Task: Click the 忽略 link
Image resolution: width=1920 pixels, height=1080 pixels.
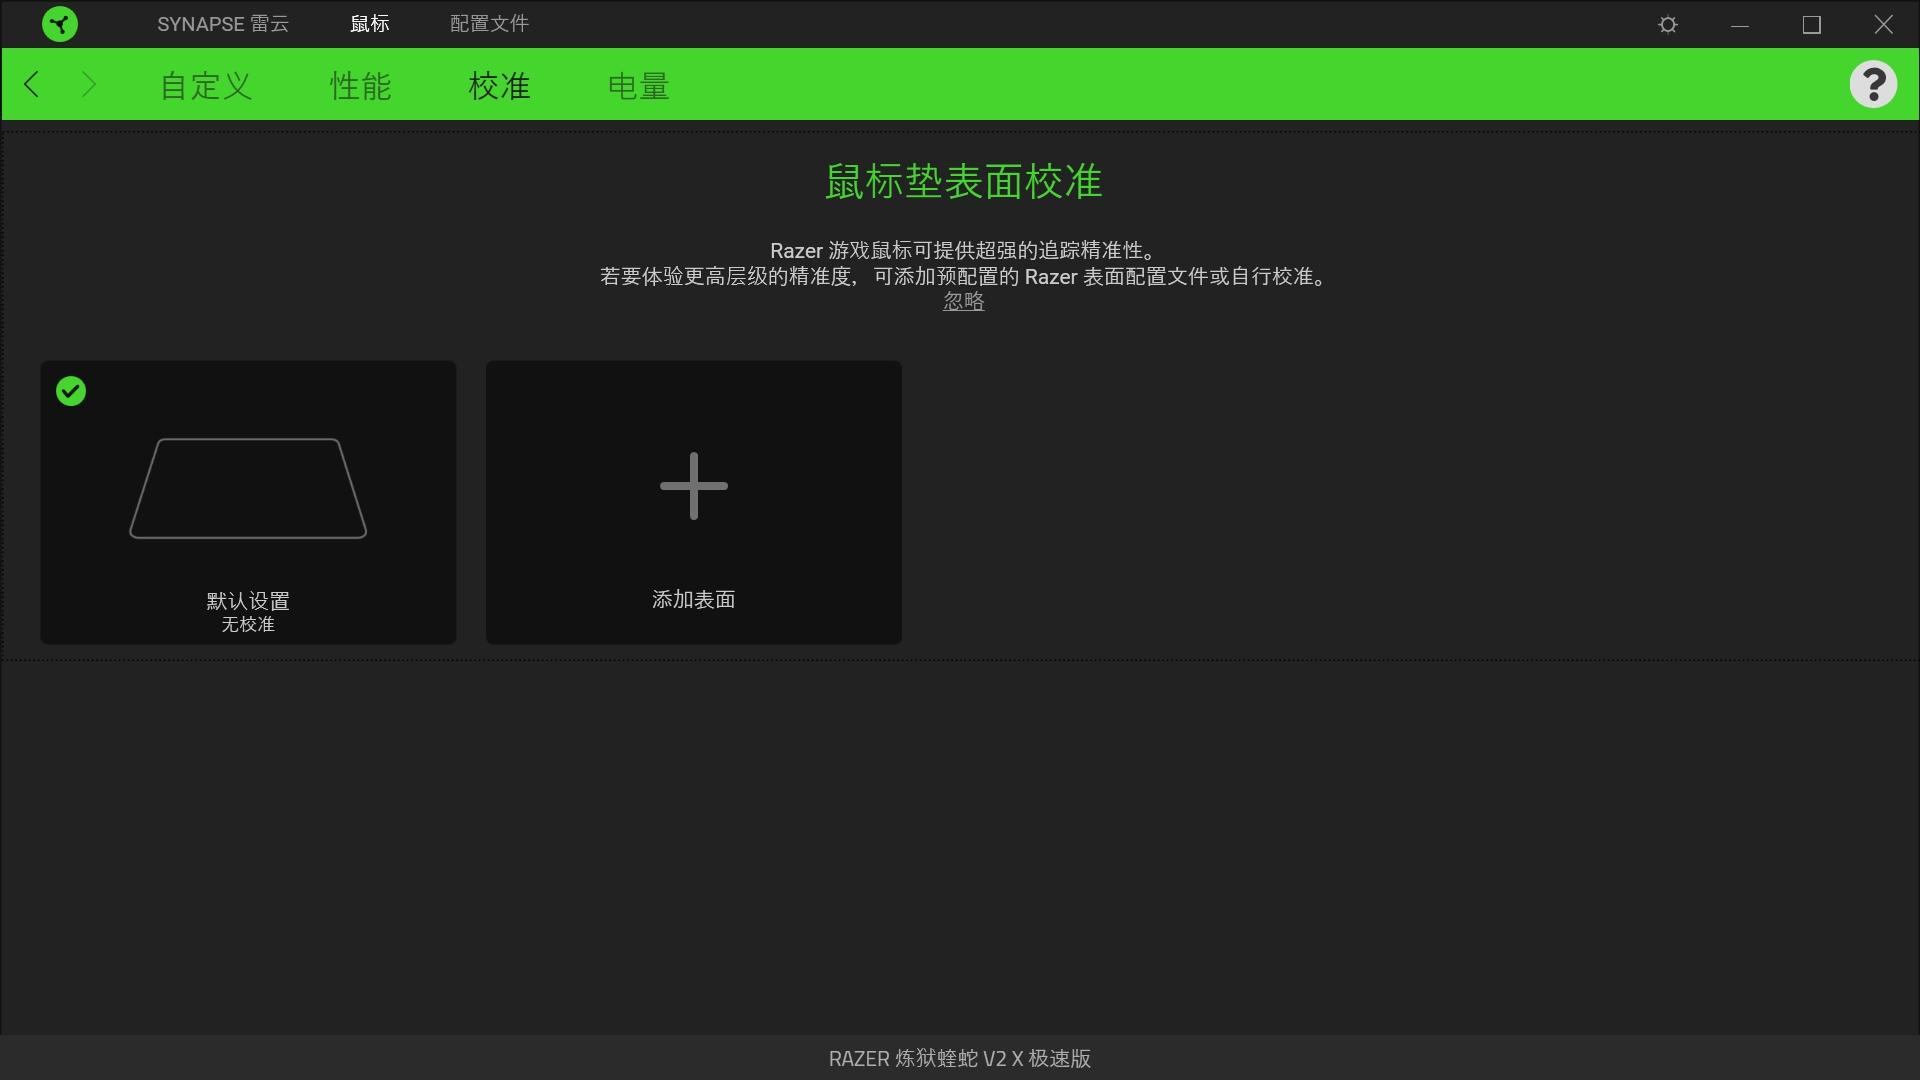Action: pyautogui.click(x=963, y=302)
